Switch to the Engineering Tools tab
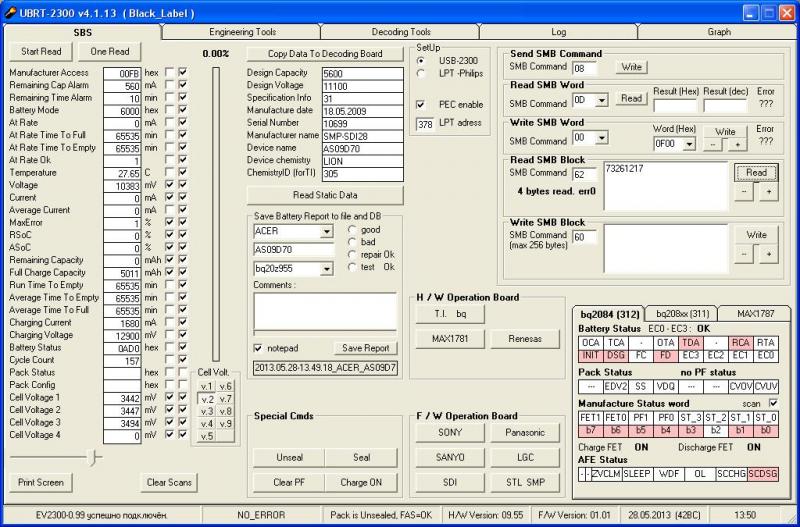 242,32
